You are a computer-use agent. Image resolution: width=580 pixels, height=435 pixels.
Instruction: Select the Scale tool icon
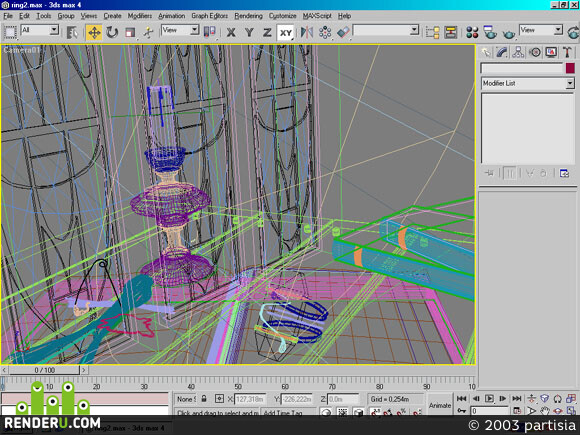(130, 33)
